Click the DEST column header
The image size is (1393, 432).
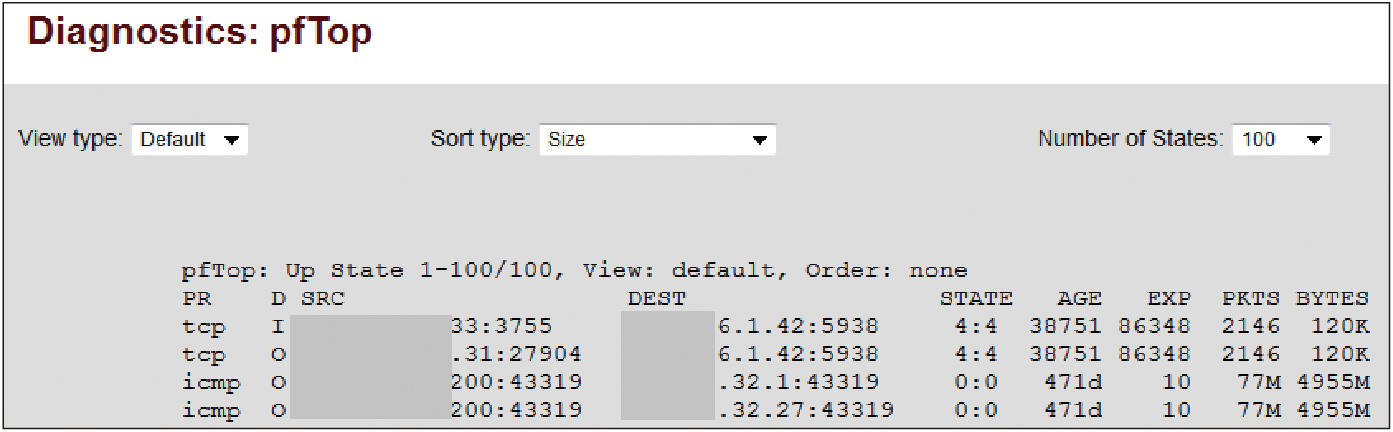[657, 298]
